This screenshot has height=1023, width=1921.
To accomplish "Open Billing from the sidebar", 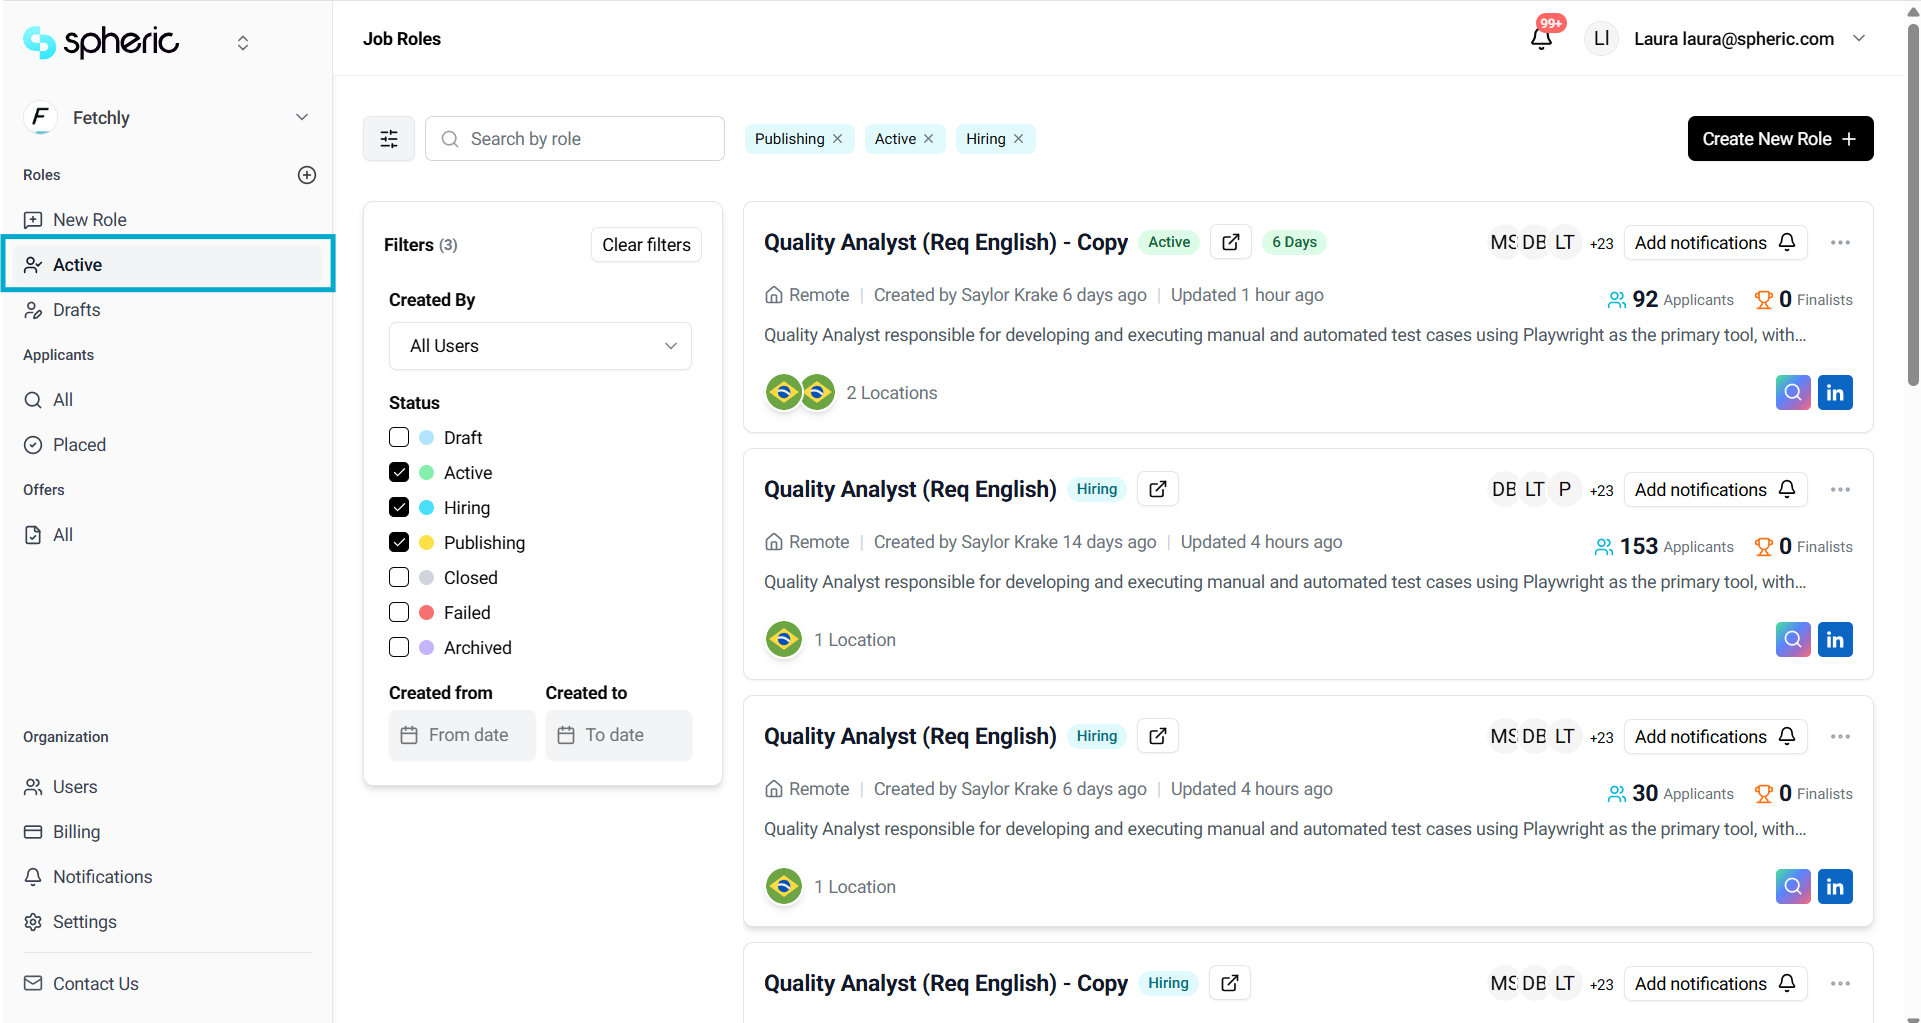I will point(76,832).
